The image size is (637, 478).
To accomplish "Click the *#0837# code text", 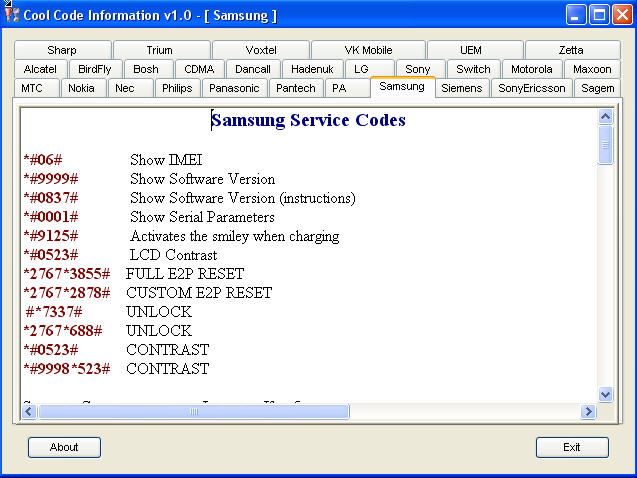I will pos(51,198).
